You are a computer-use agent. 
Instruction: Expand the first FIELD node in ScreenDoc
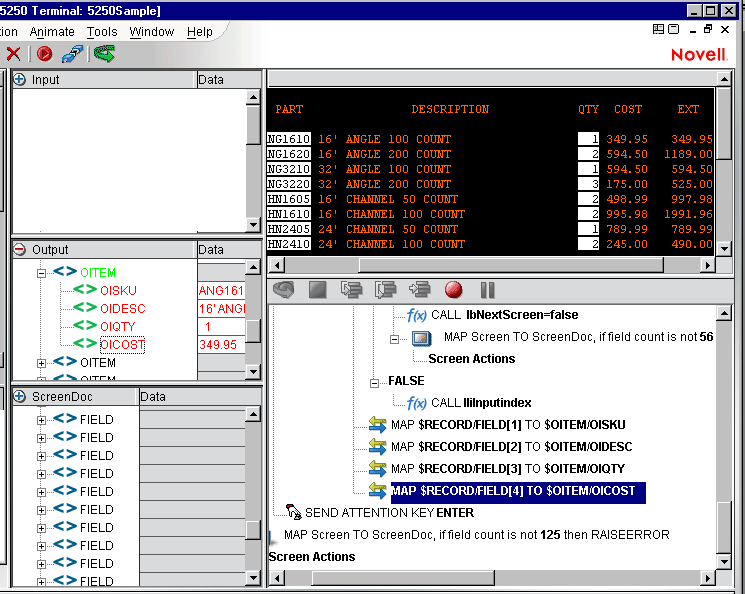42,419
